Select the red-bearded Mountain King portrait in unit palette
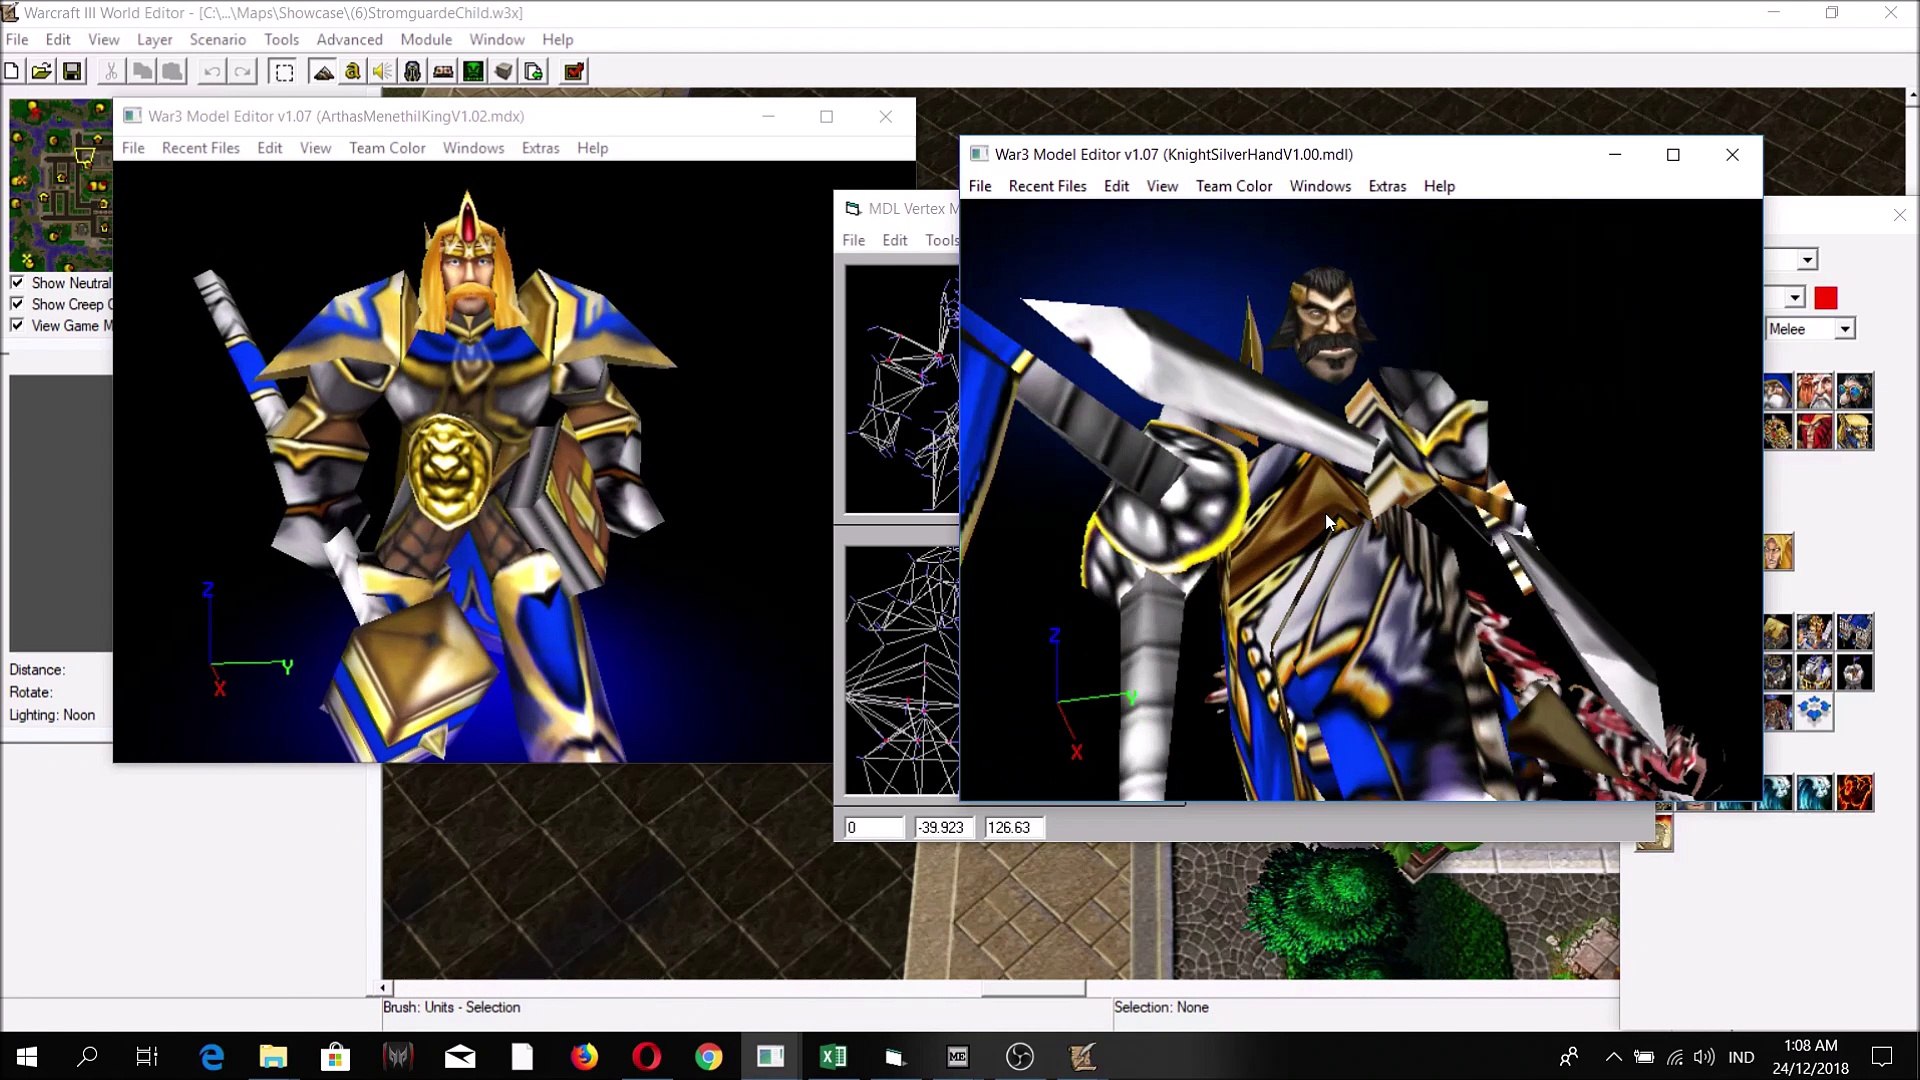The height and width of the screenshot is (1080, 1920). tap(1816, 391)
